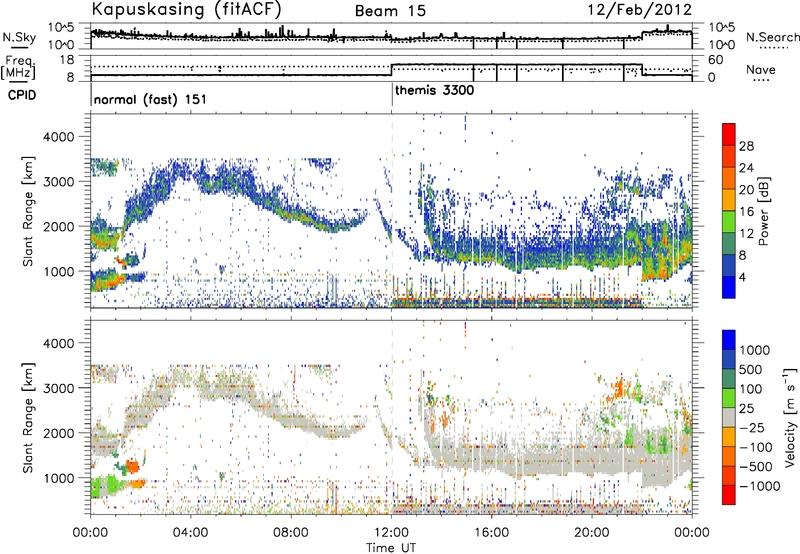Click the '4000' tick on the power panel

pos(60,137)
